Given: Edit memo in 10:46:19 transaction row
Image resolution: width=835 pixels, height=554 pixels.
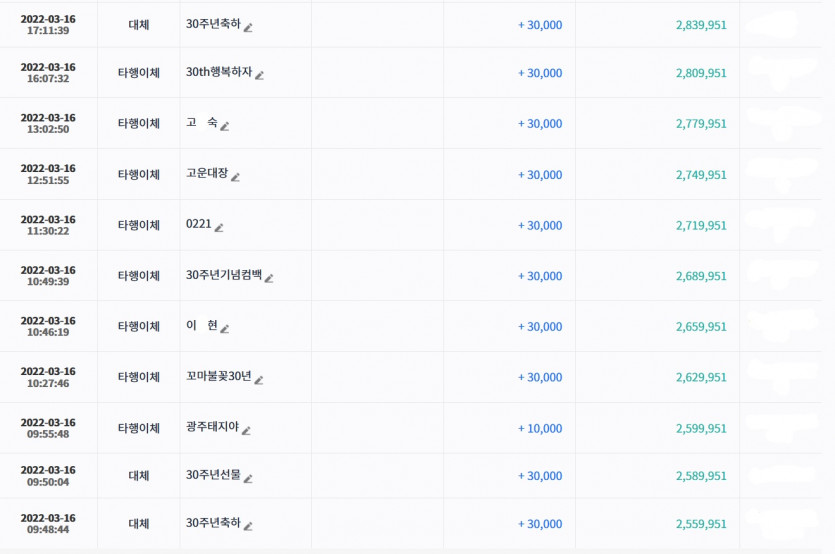Looking at the screenshot, I should [x=225, y=329].
